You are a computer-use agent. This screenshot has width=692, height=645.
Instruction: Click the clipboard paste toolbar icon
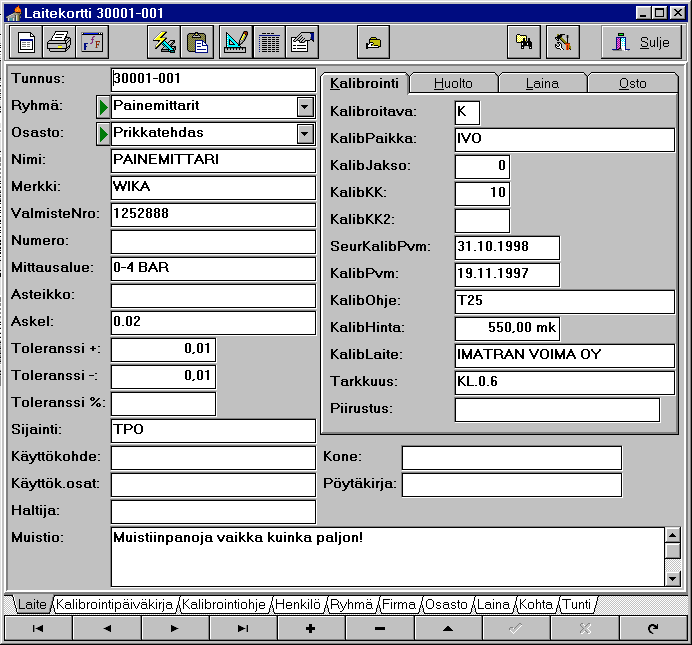pos(197,42)
